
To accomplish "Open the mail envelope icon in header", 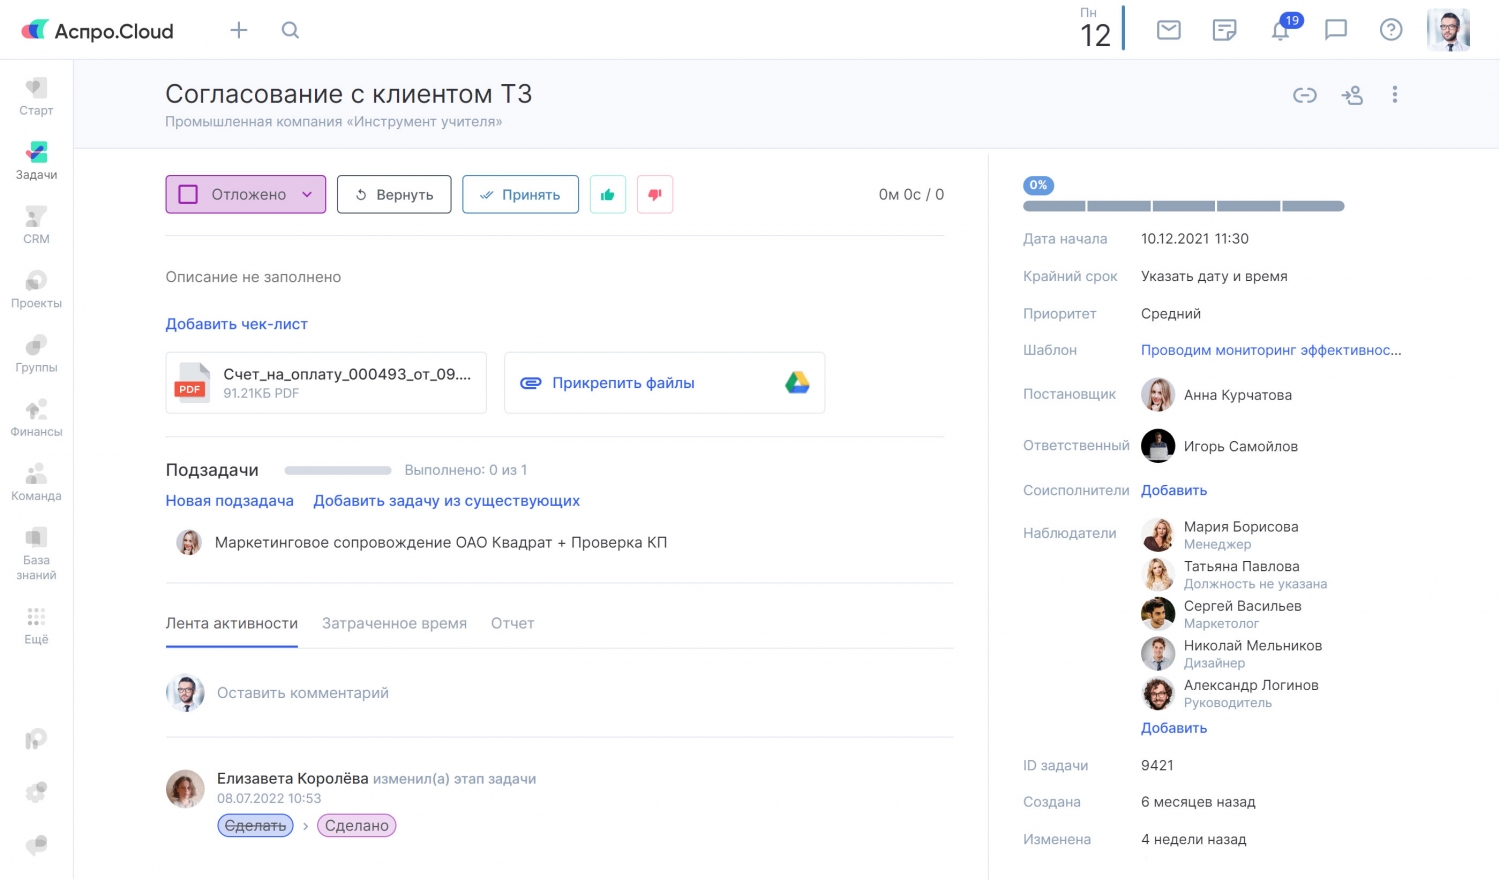I will point(1168,30).
